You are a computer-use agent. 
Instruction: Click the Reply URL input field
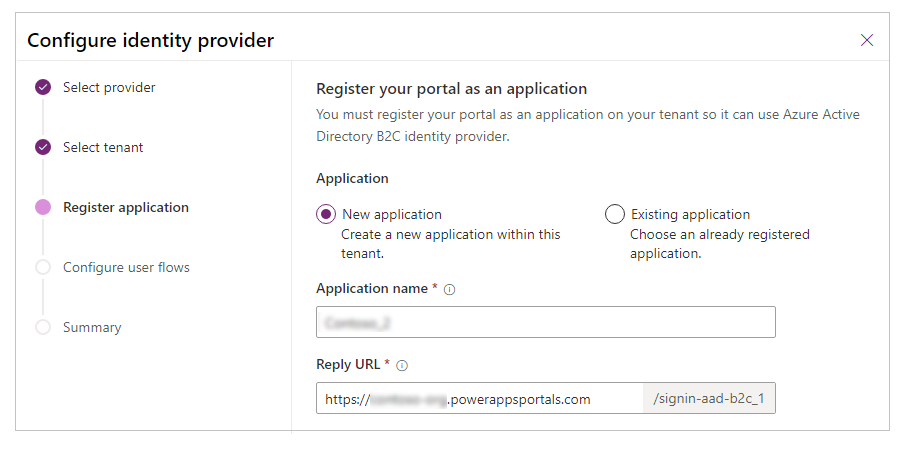point(480,399)
